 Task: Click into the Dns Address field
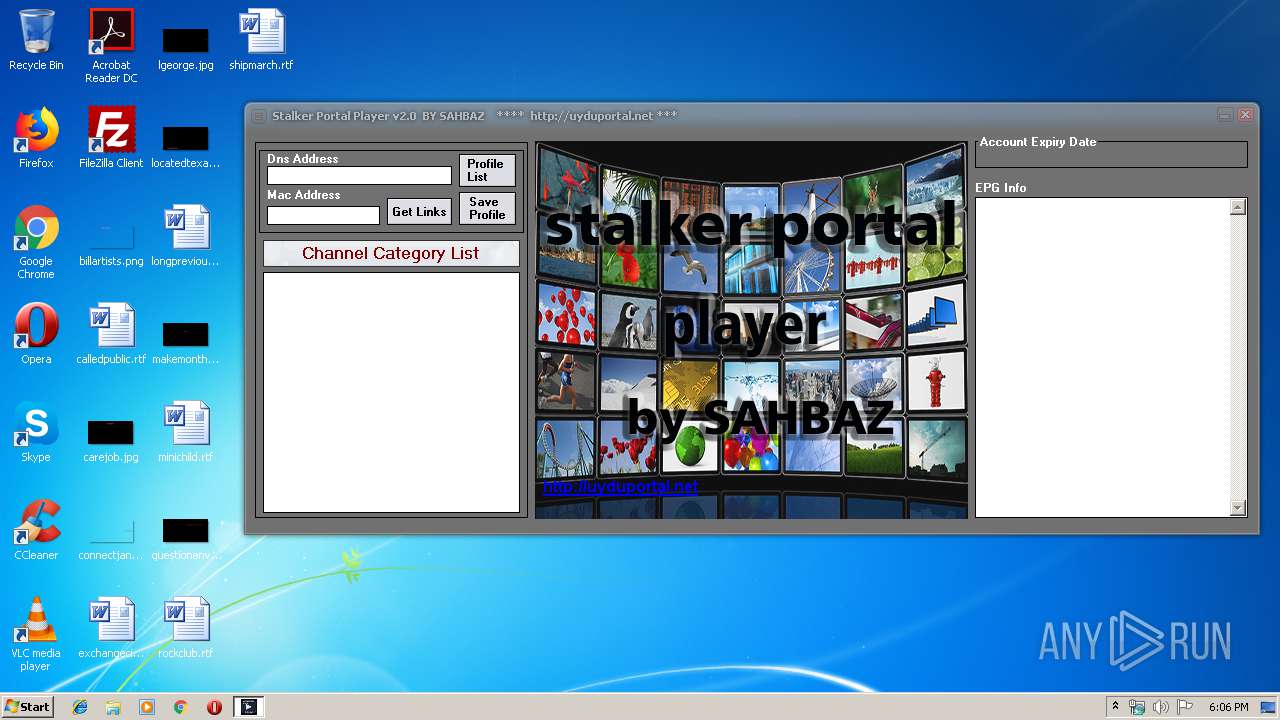pyautogui.click(x=359, y=175)
